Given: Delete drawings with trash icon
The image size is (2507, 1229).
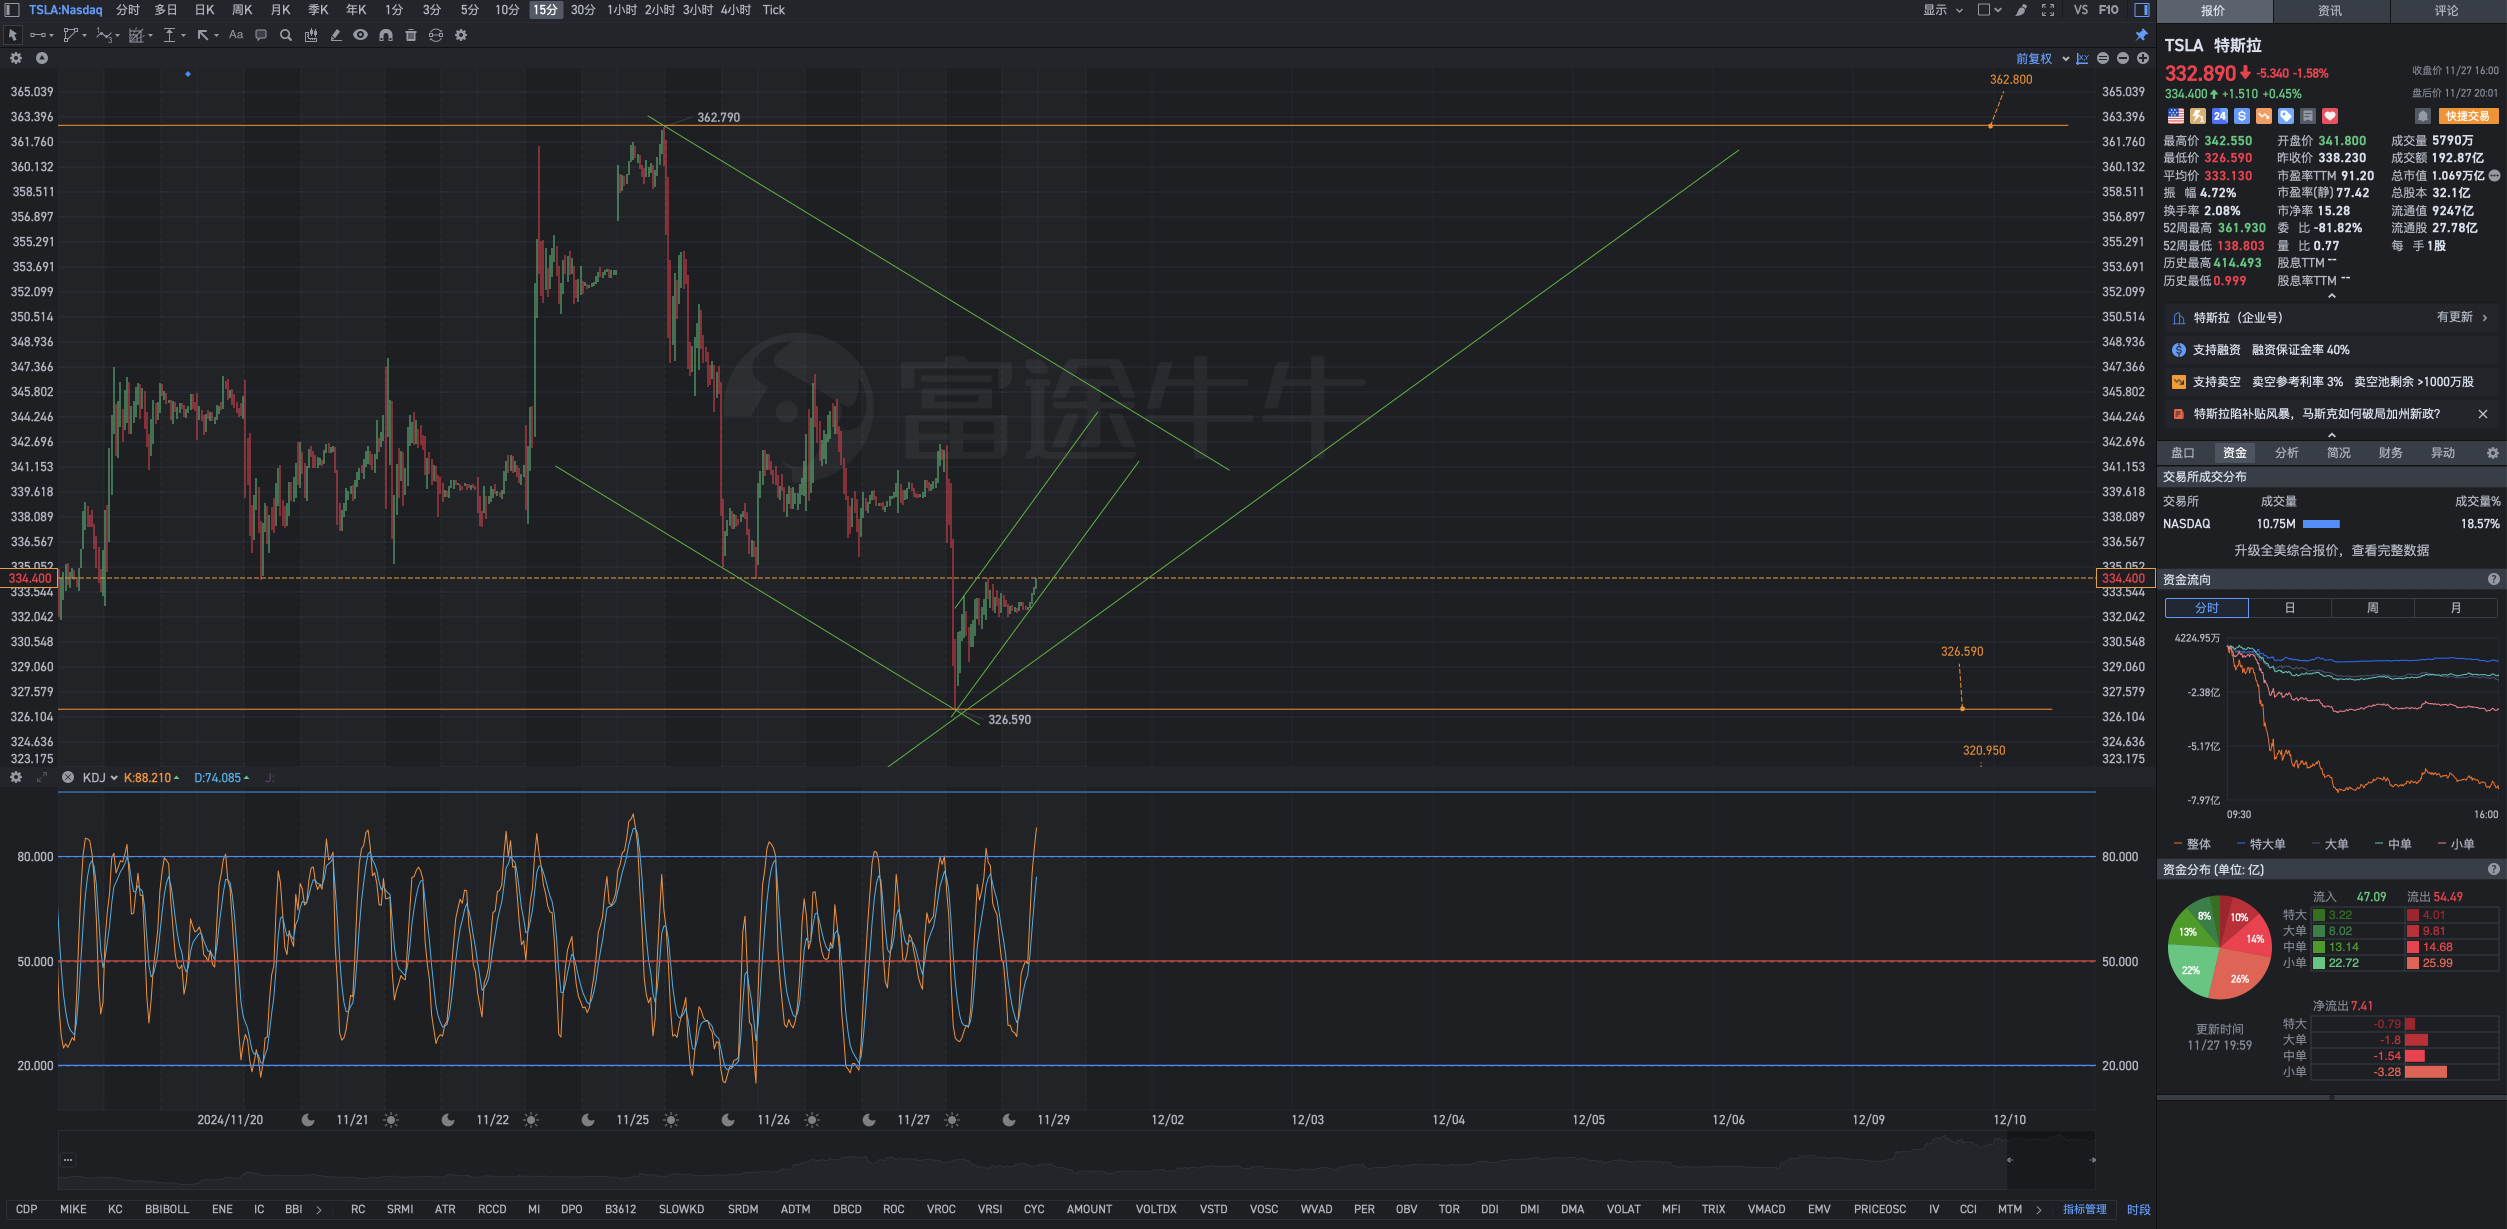Looking at the screenshot, I should 411,35.
